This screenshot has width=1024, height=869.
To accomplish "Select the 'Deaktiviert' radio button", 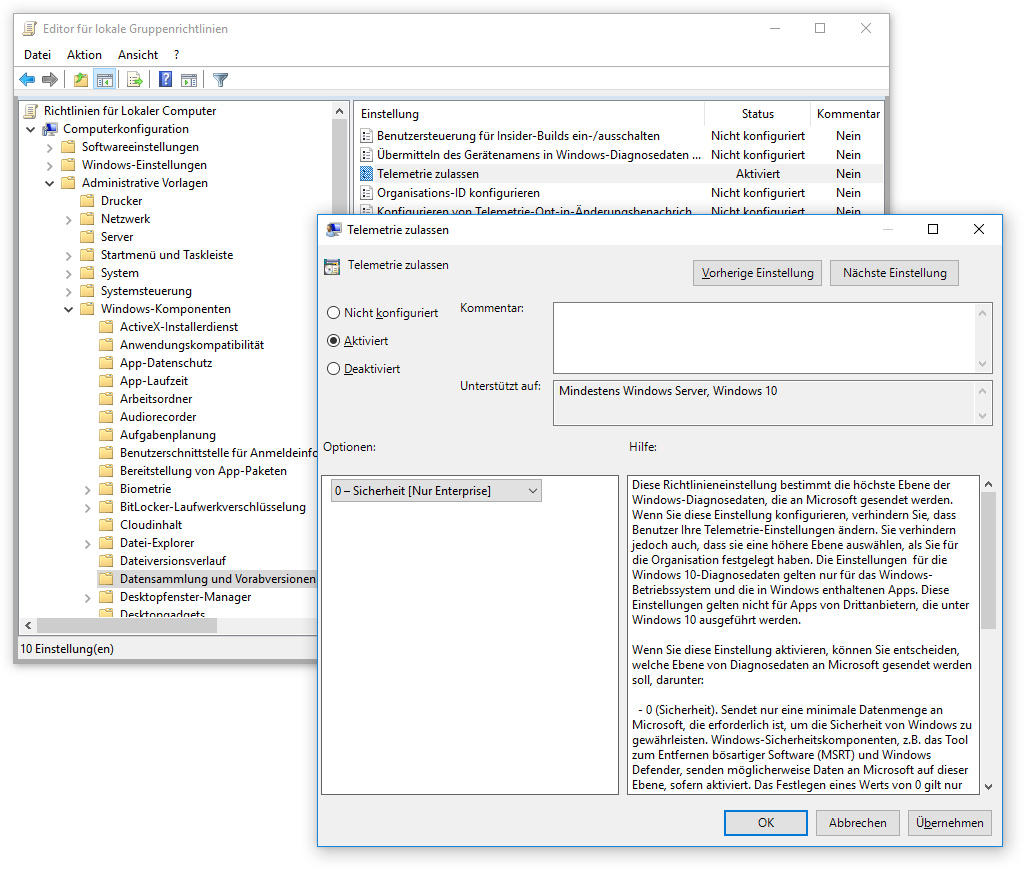I will click(x=334, y=369).
